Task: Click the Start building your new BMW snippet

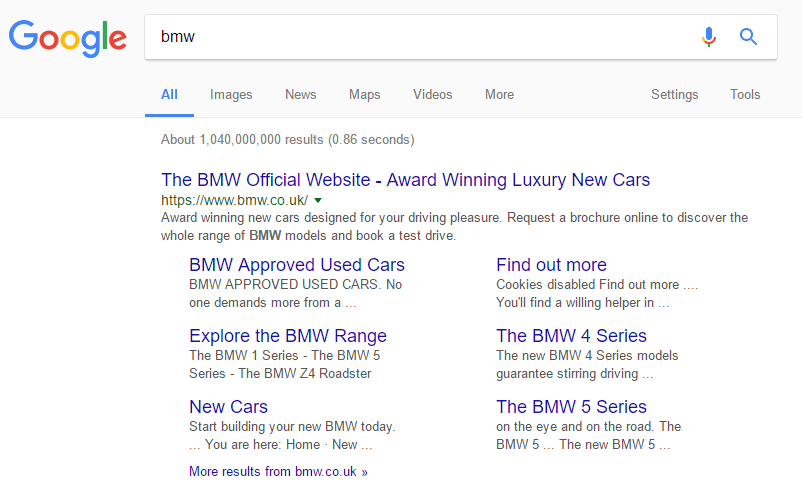Action: pyautogui.click(x=292, y=436)
